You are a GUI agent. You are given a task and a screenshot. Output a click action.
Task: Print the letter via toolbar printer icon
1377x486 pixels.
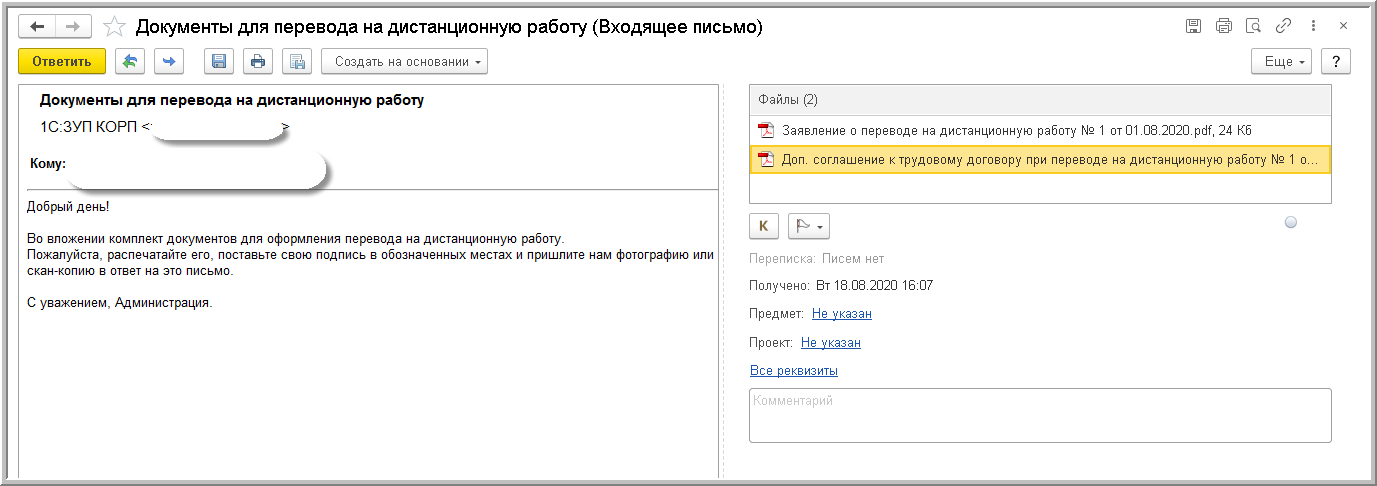click(258, 62)
